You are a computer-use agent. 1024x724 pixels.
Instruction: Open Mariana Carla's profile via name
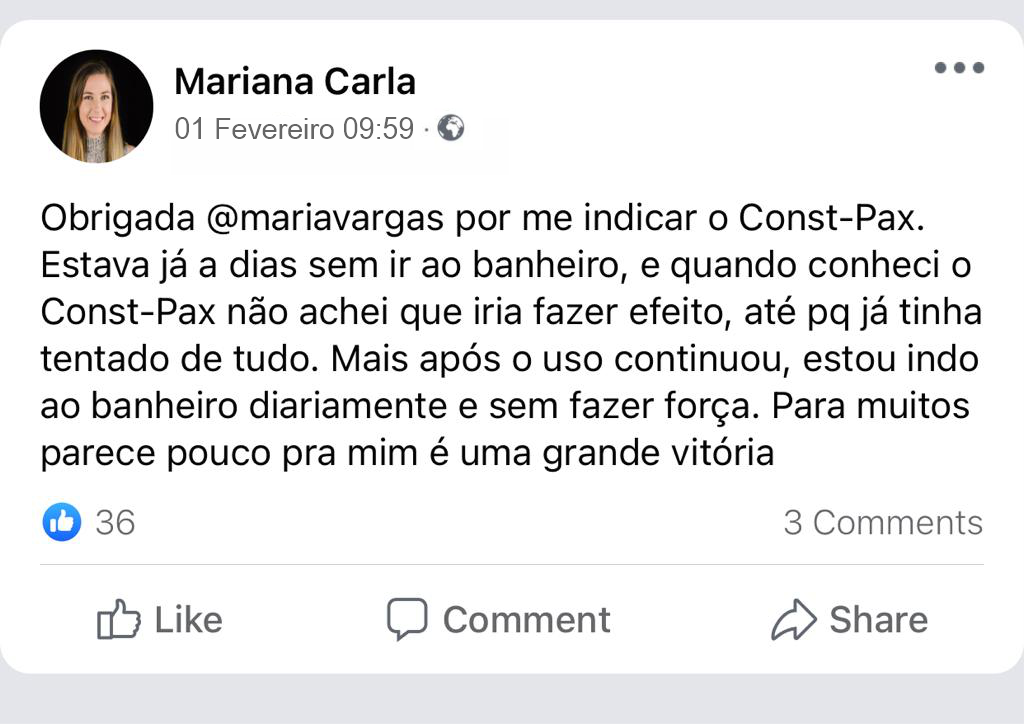point(295,81)
